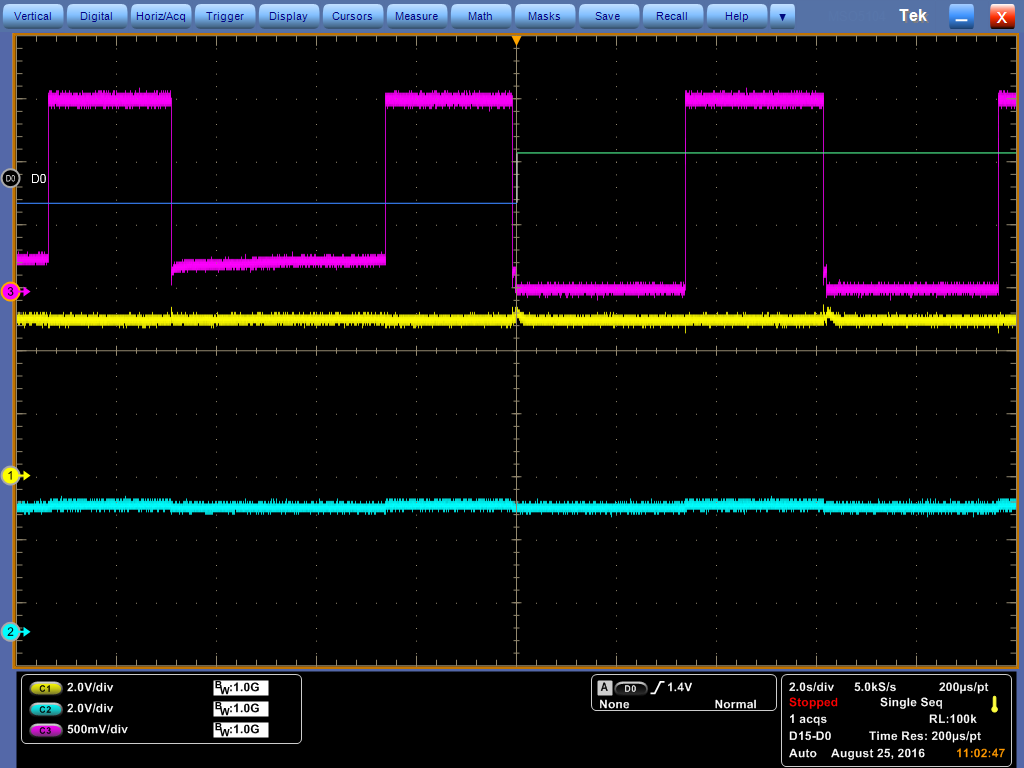Click the D0 digital channel marker
The image size is (1024, 768).
[x=11, y=178]
